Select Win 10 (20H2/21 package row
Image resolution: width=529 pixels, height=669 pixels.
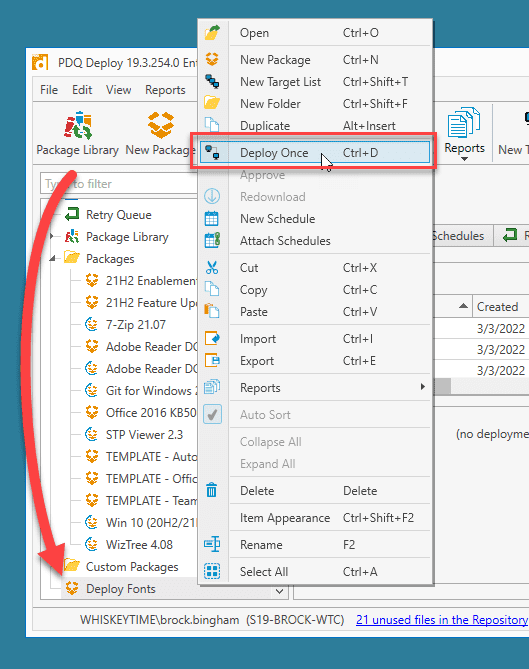[x=151, y=523]
